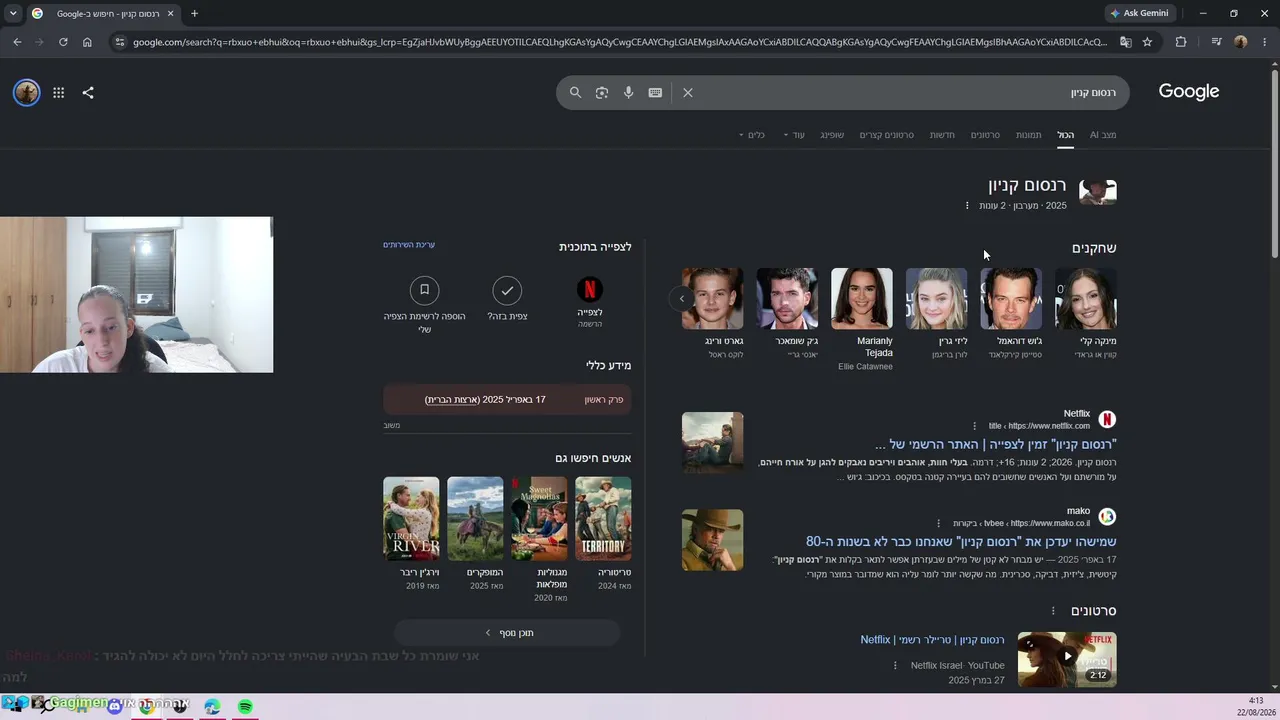Click the Netflix watch option icon
1280x720 pixels.
[x=590, y=290]
